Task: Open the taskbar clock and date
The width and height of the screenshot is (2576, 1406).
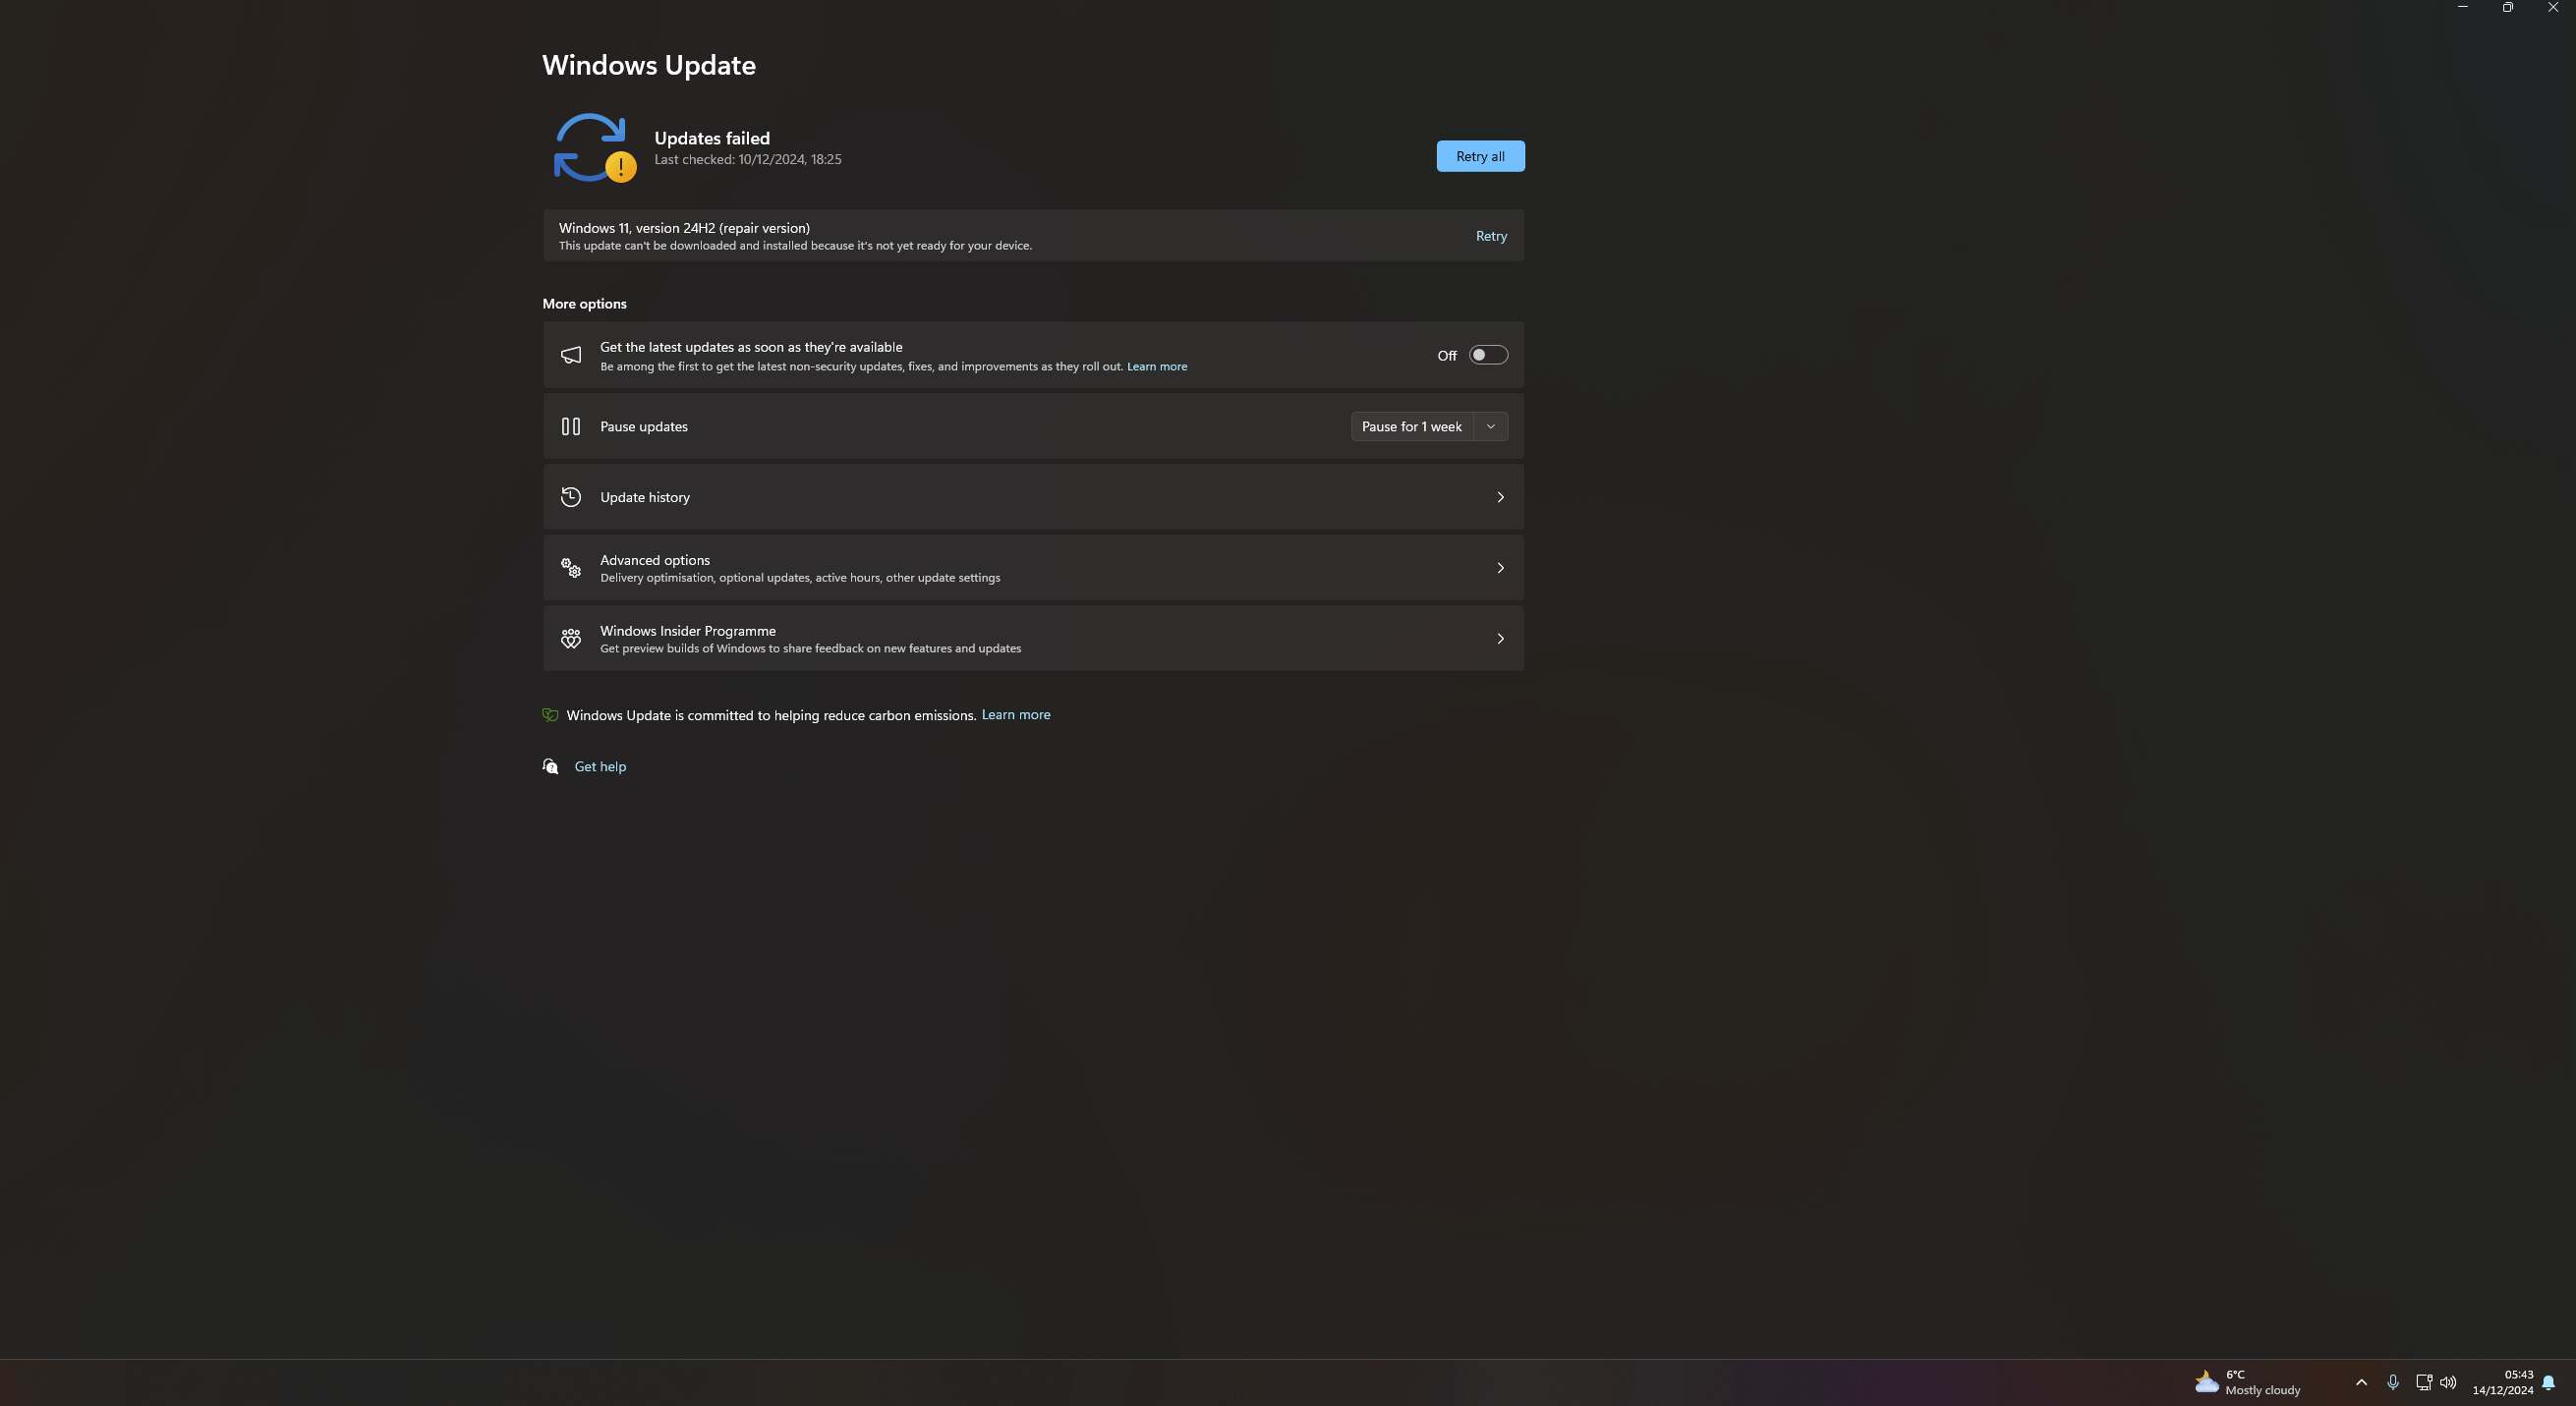Action: point(2503,1382)
